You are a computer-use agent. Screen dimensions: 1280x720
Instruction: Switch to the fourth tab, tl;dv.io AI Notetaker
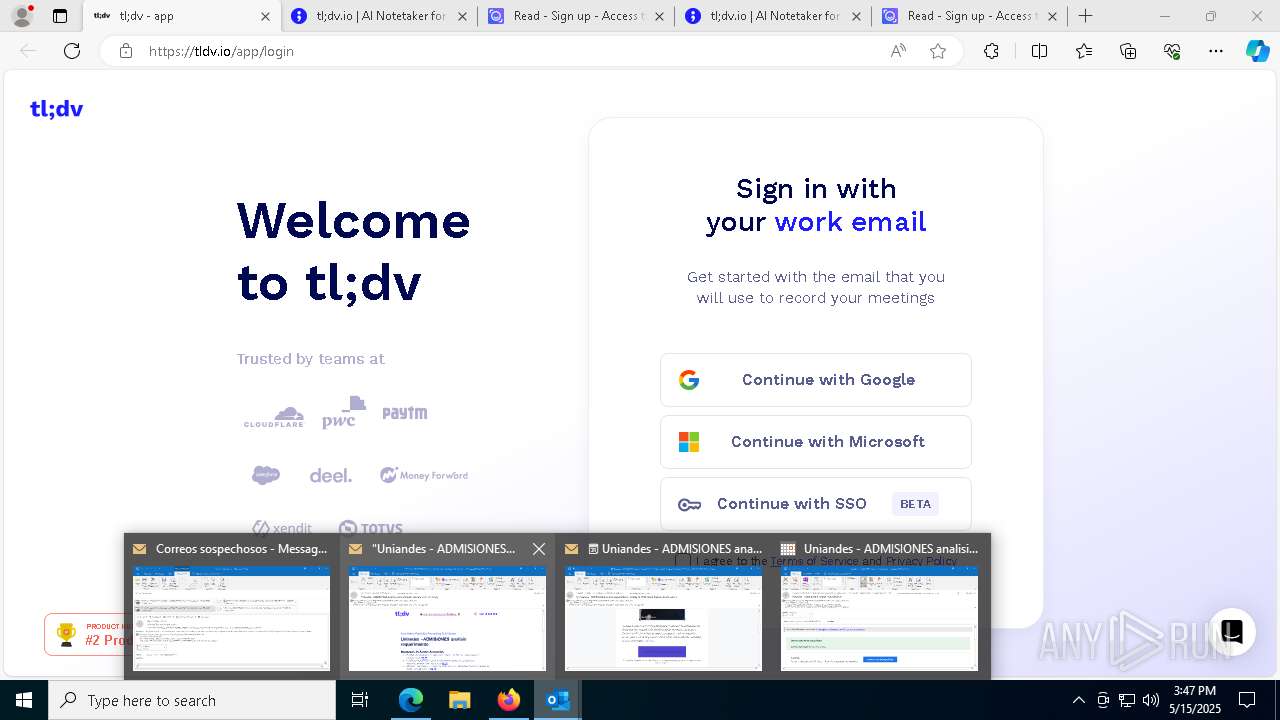pos(774,16)
